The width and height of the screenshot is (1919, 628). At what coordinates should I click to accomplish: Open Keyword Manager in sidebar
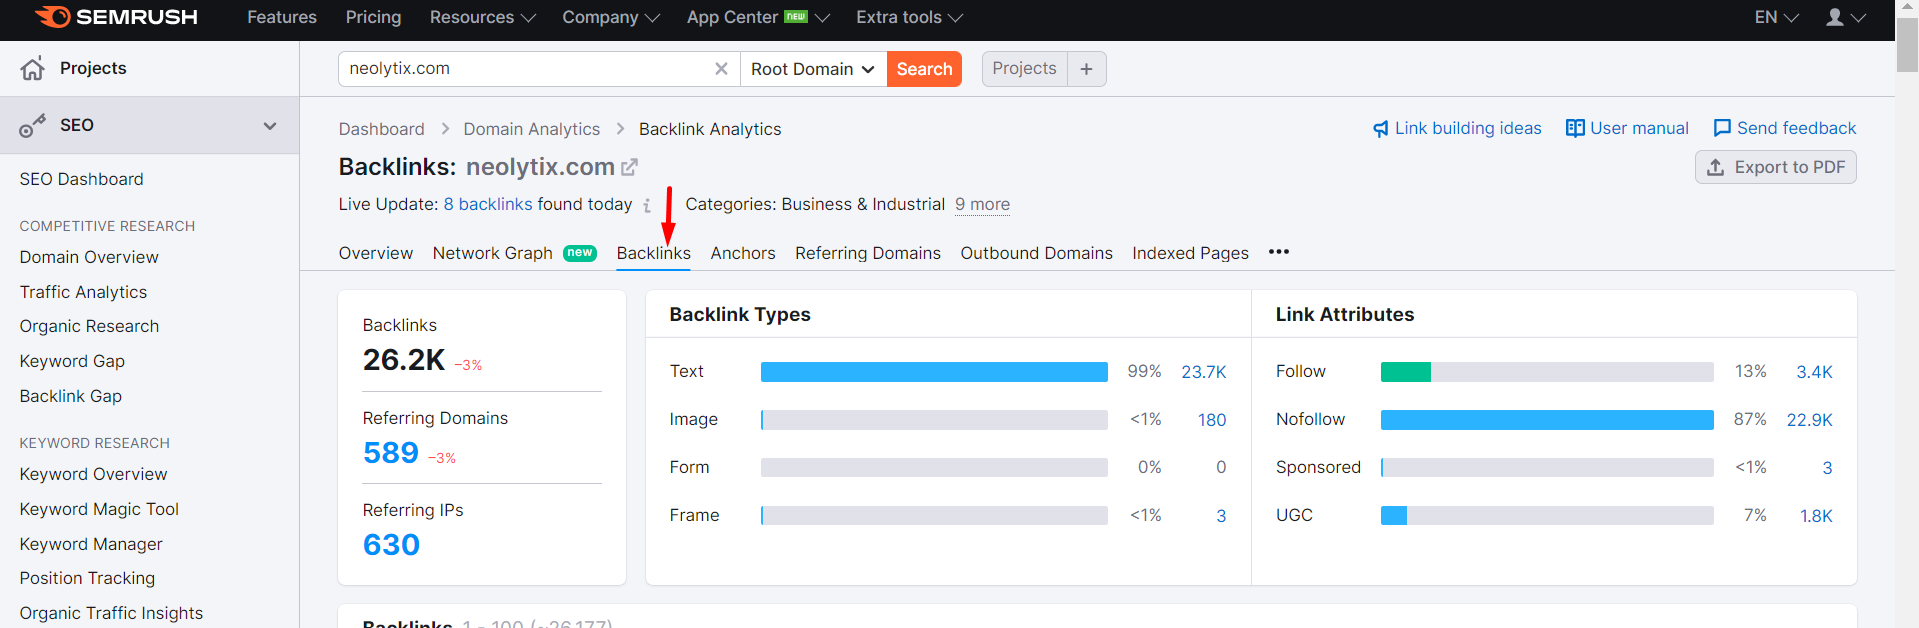point(91,544)
